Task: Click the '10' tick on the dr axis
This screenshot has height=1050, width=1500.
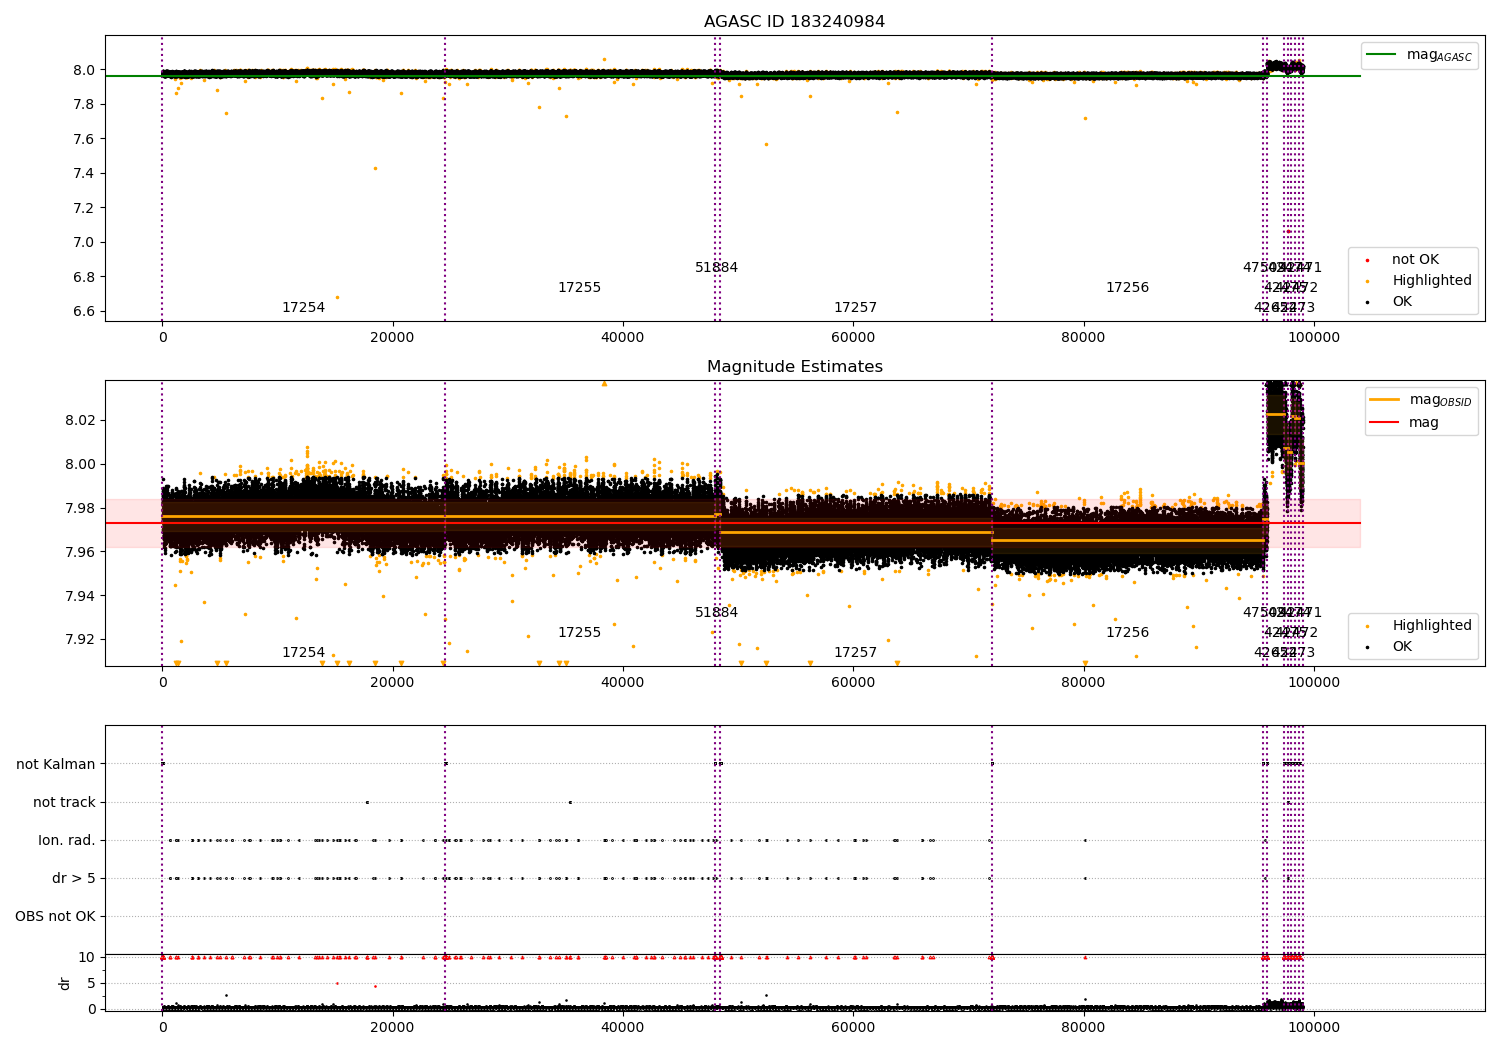Action: tap(87, 957)
